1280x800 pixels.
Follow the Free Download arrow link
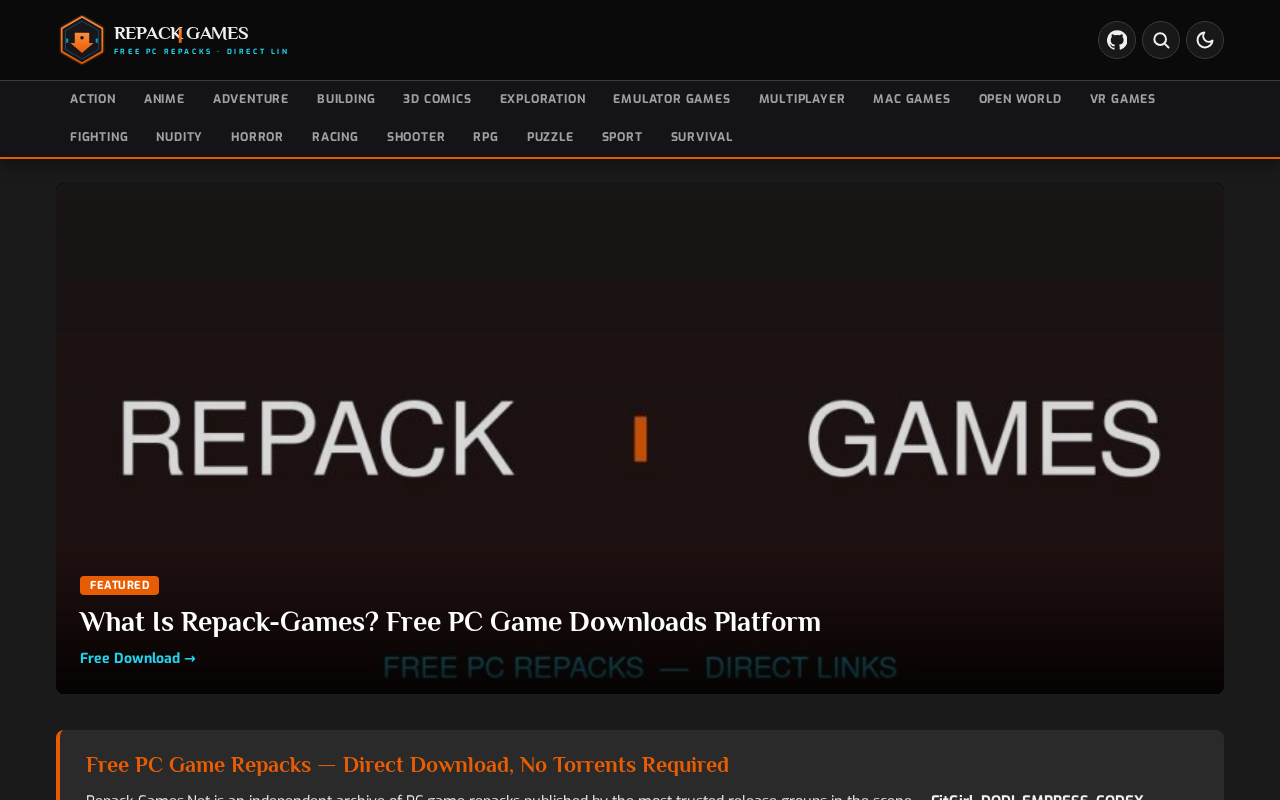coord(138,658)
